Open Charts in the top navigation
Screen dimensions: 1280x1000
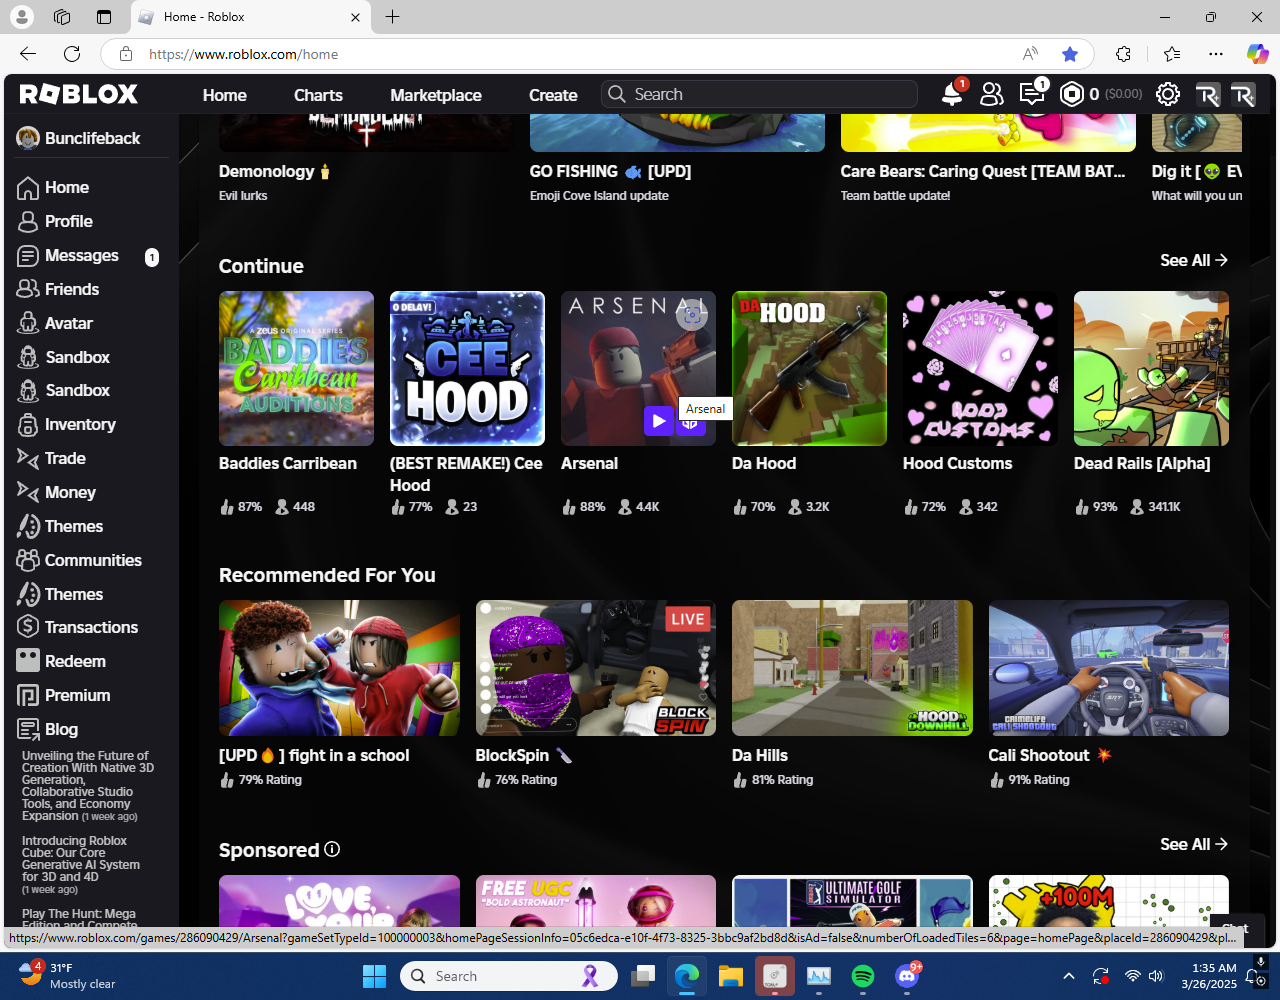coord(318,95)
